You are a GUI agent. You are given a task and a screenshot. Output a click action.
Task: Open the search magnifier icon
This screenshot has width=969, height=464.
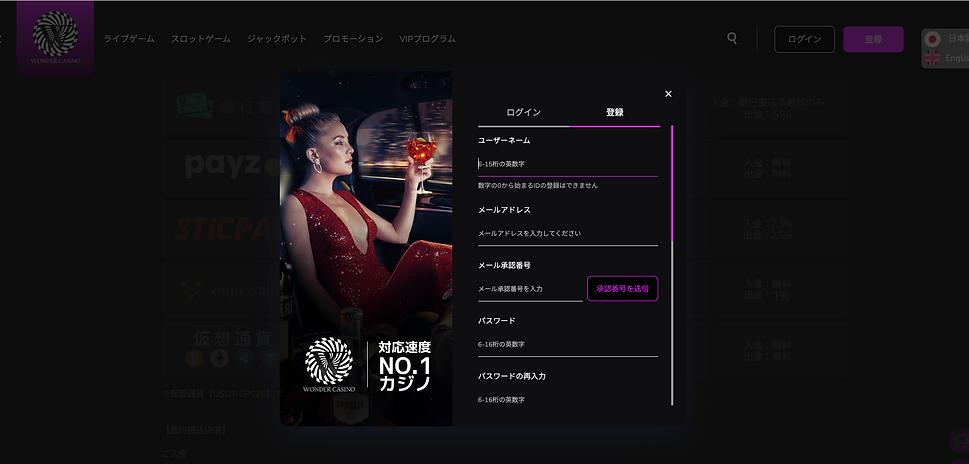(732, 38)
